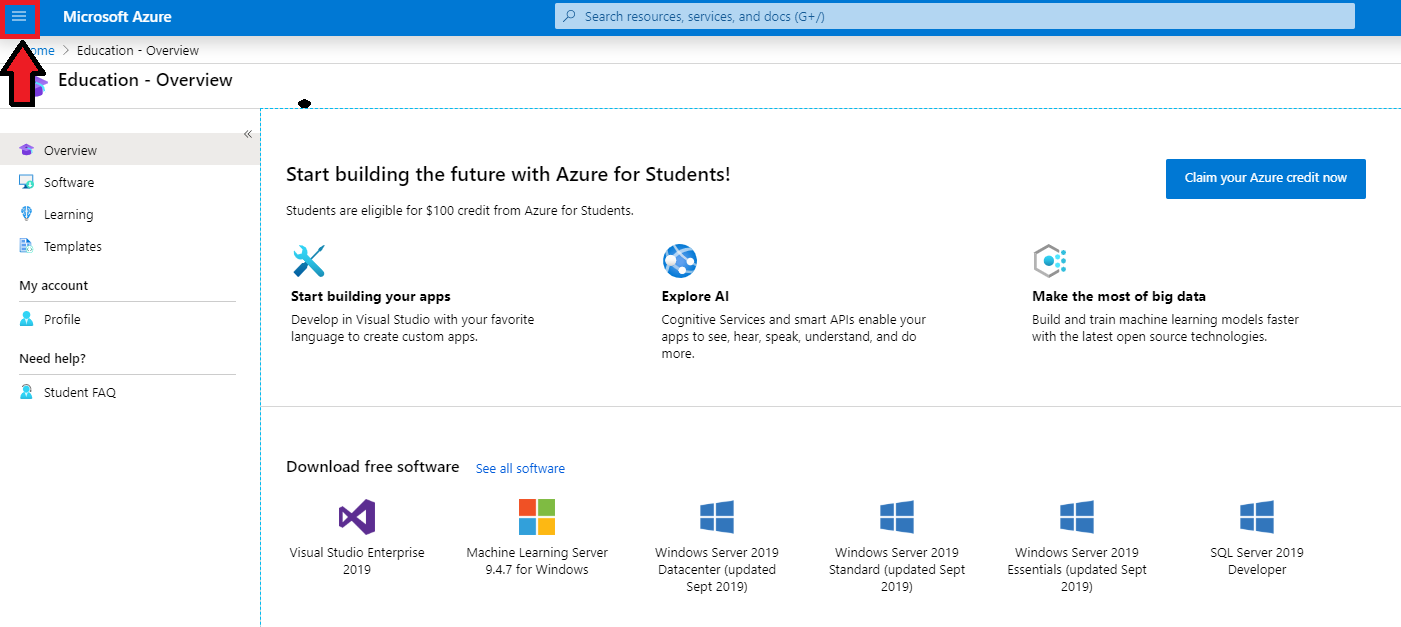Viewport: 1401px width, 627px height.
Task: Click the big data hexagon icon
Action: coord(1050,261)
